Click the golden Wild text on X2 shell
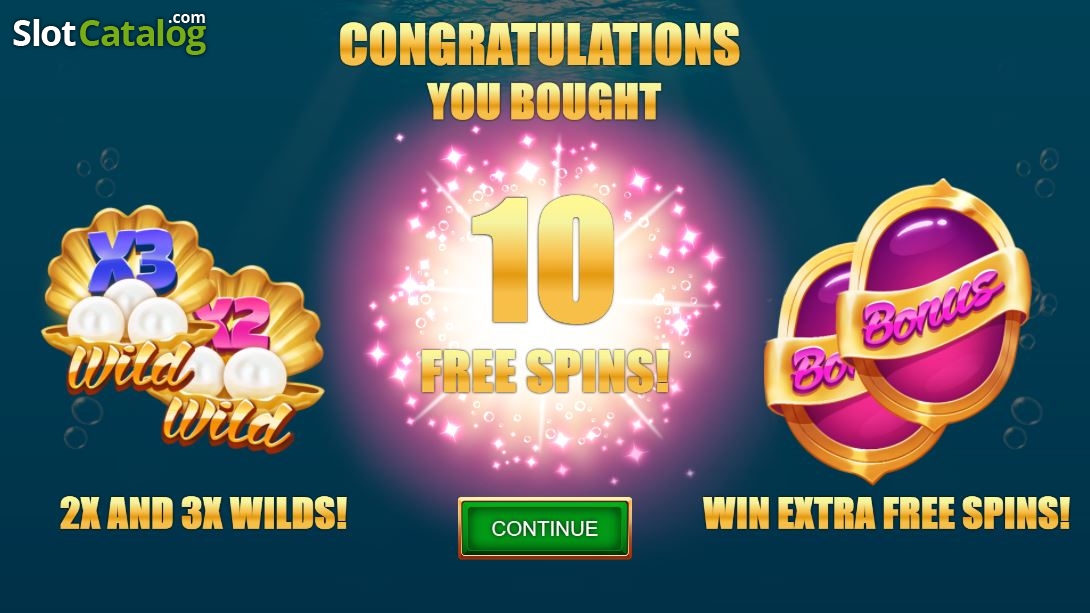The image size is (1090, 613). click(227, 422)
